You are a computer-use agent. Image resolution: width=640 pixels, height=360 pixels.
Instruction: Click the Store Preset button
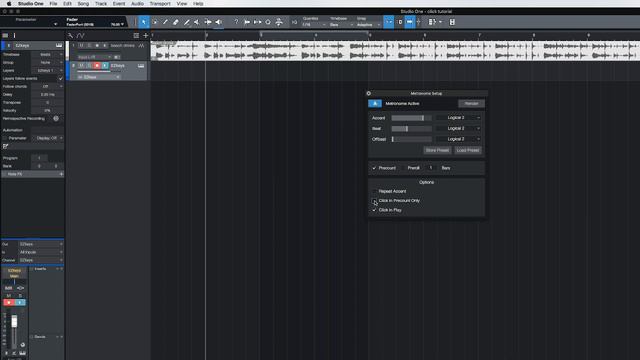point(437,150)
